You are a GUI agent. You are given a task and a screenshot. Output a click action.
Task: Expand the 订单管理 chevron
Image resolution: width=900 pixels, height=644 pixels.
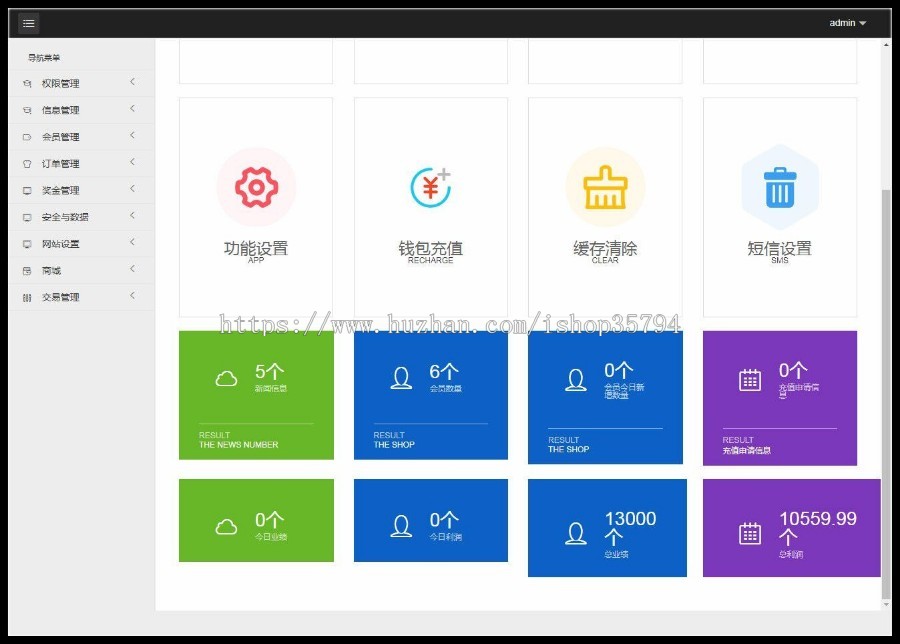tap(133, 162)
